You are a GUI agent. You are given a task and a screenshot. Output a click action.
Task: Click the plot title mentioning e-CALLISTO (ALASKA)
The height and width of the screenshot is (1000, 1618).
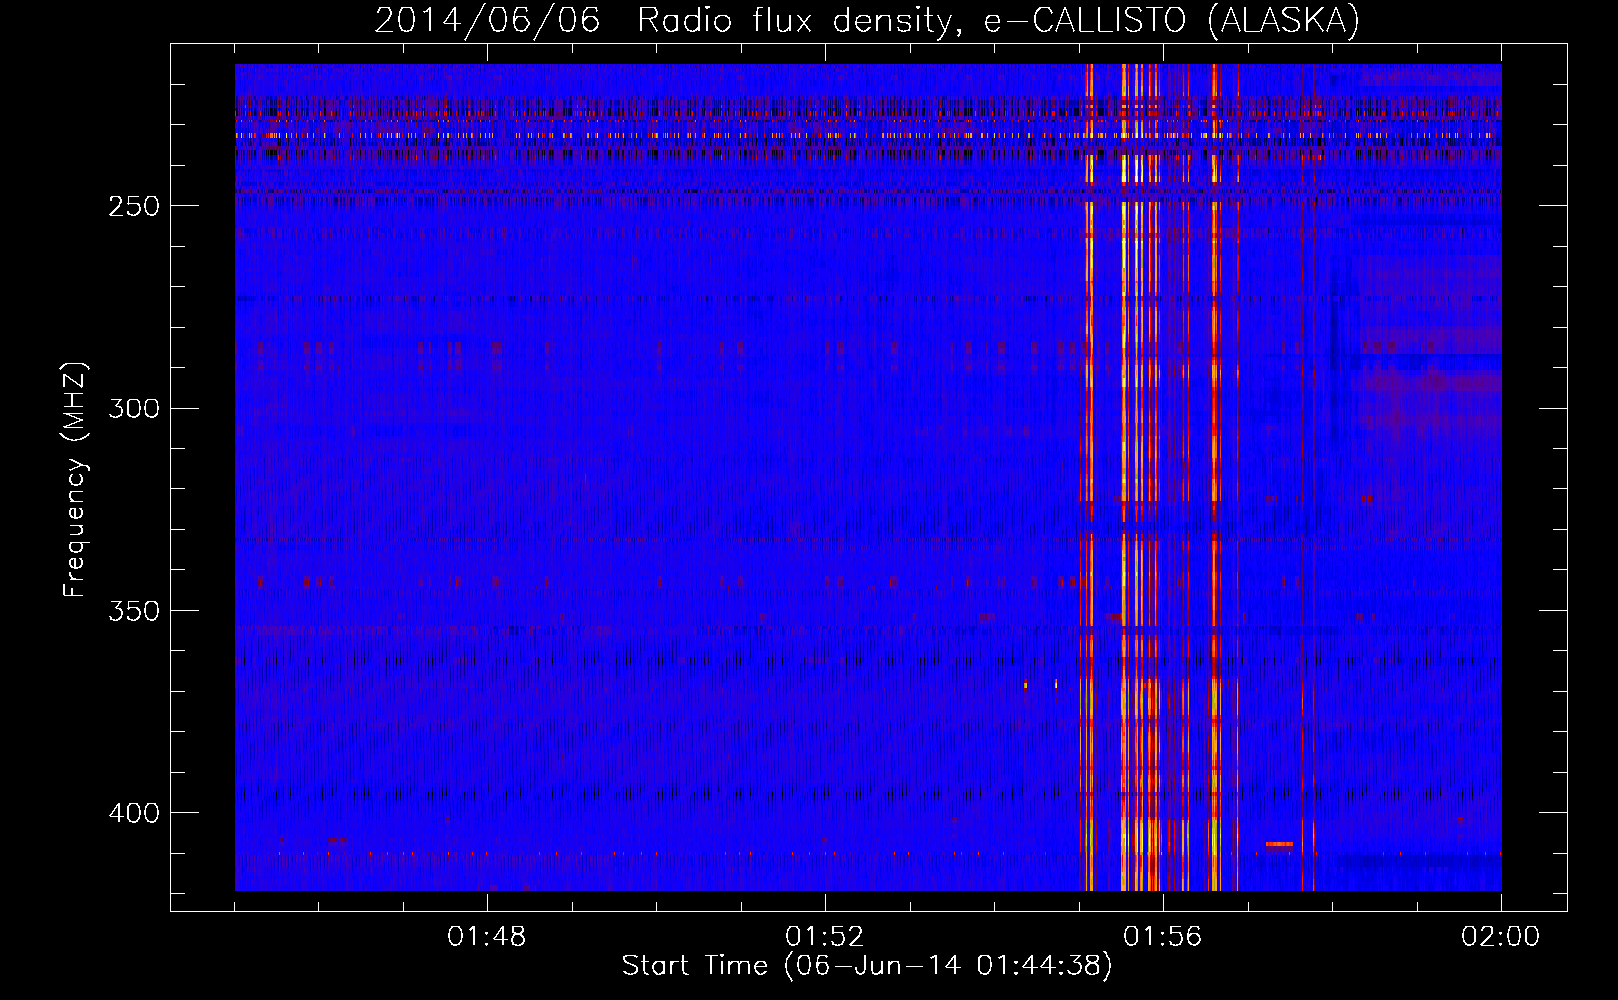[867, 21]
